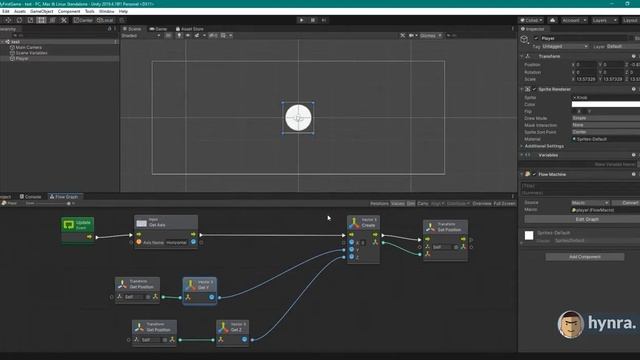
Task: Switch to the Flow Graph tab
Action: click(64, 197)
